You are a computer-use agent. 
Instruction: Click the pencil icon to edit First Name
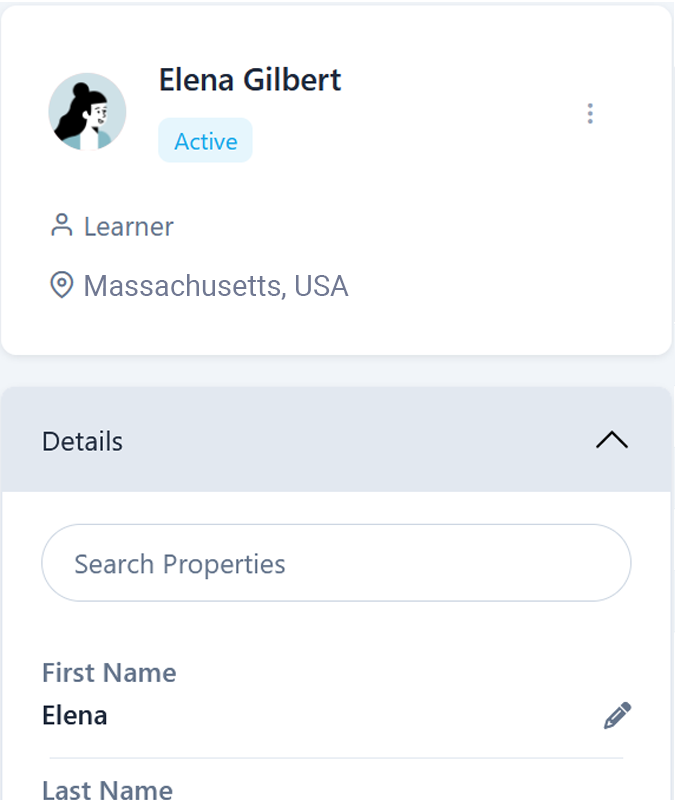(618, 716)
